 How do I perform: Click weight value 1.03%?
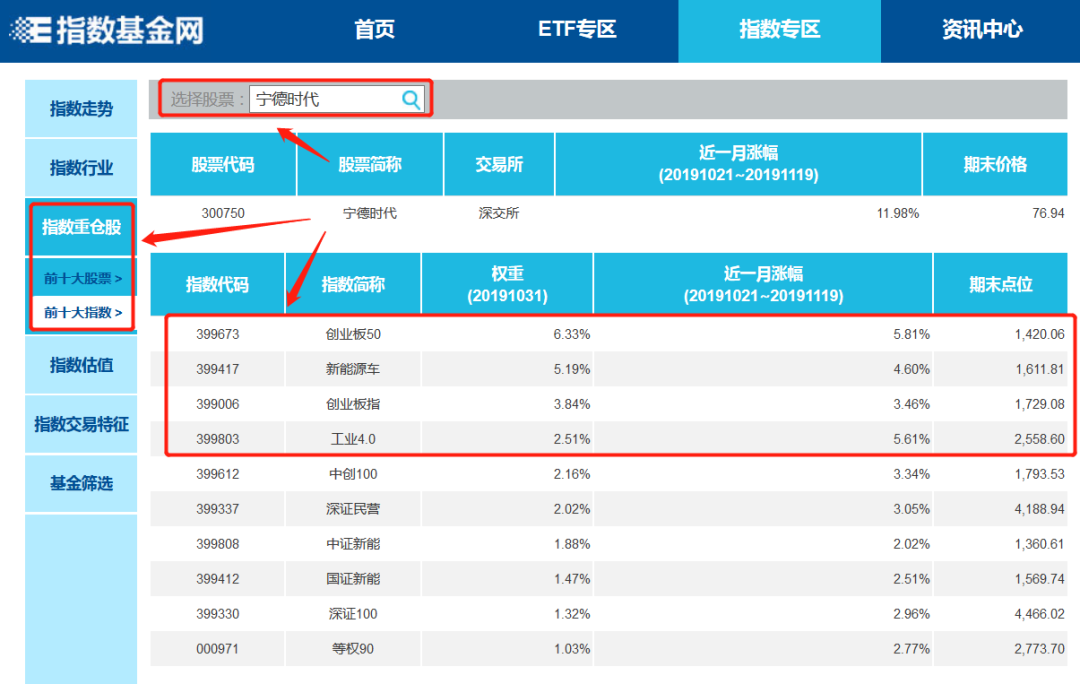572,650
